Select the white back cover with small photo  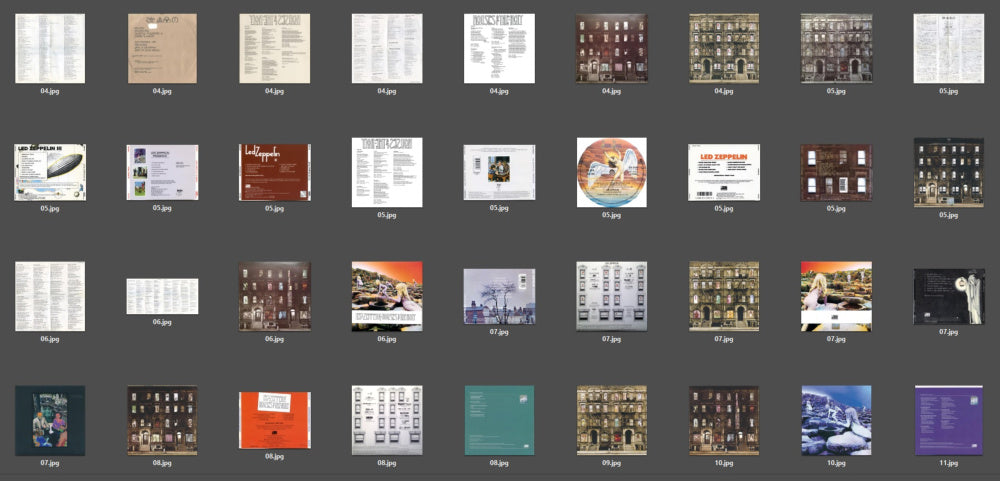click(499, 172)
